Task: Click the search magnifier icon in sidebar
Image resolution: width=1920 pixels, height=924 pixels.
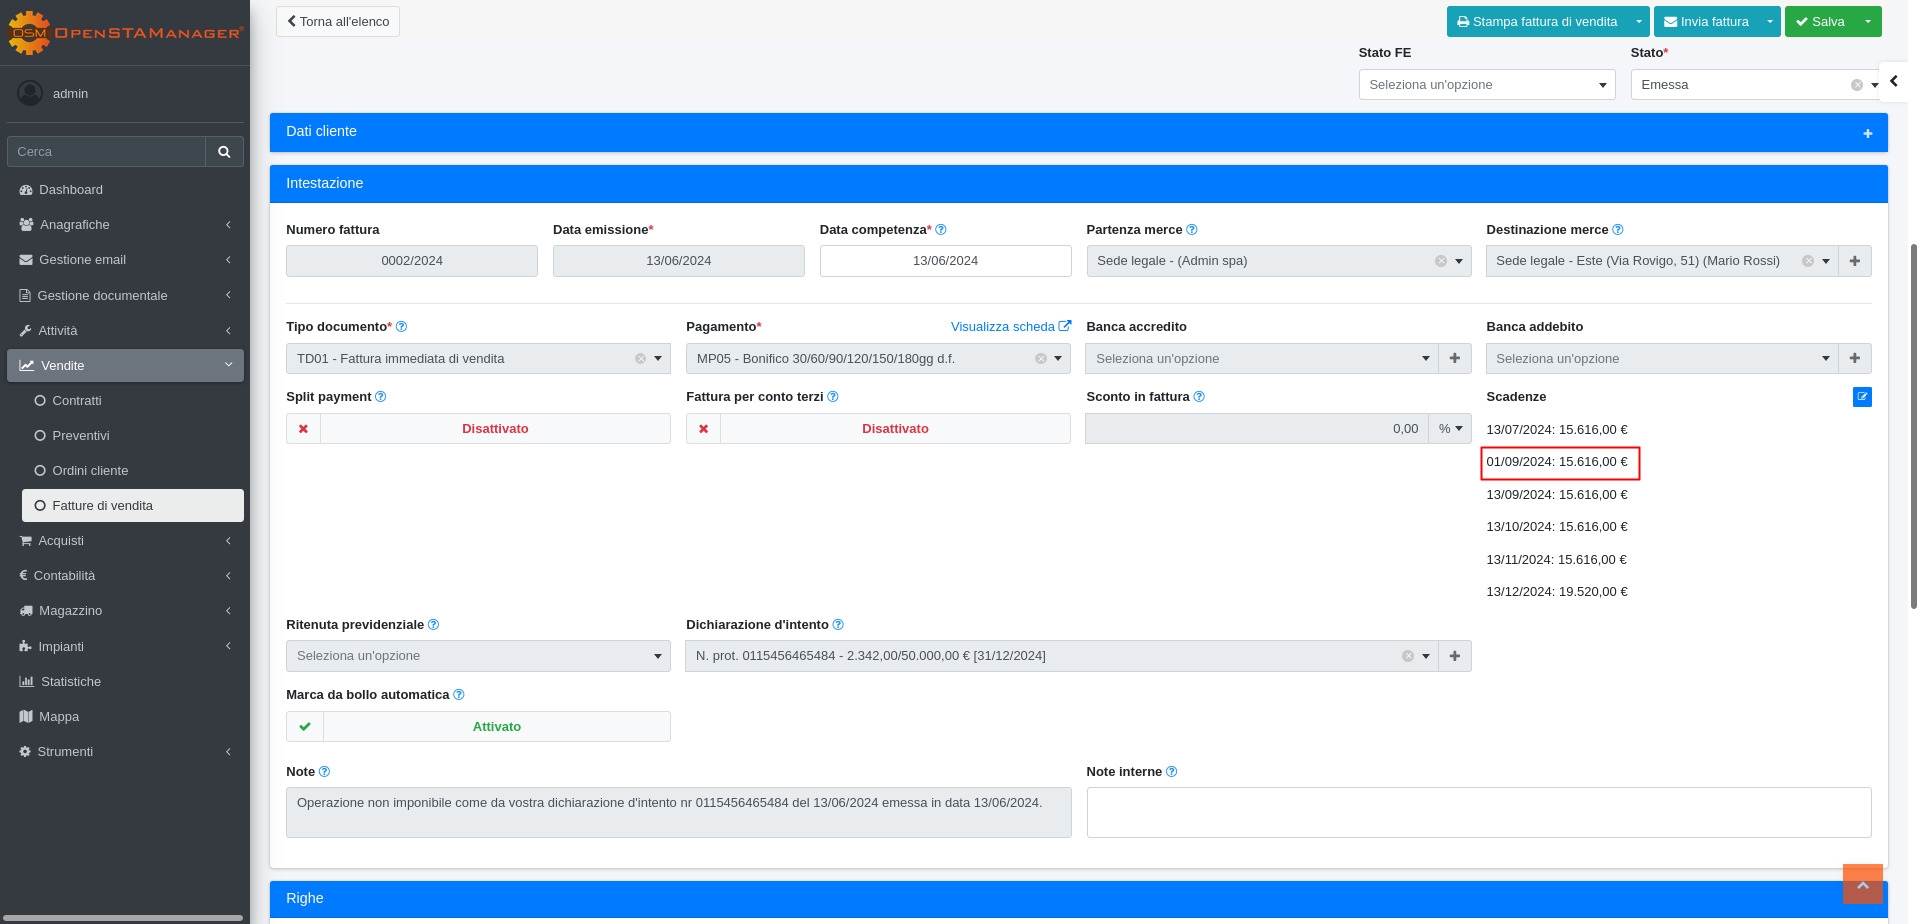Action: click(x=224, y=152)
